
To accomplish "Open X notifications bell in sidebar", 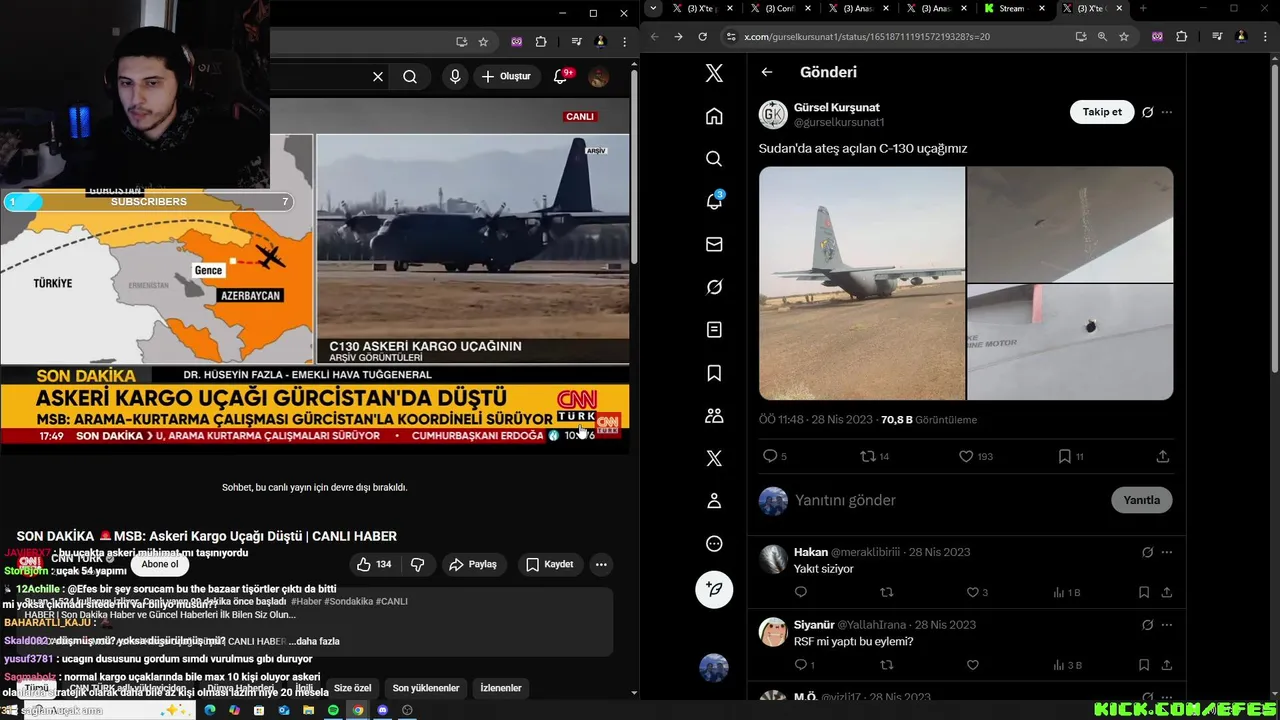I will 714,201.
